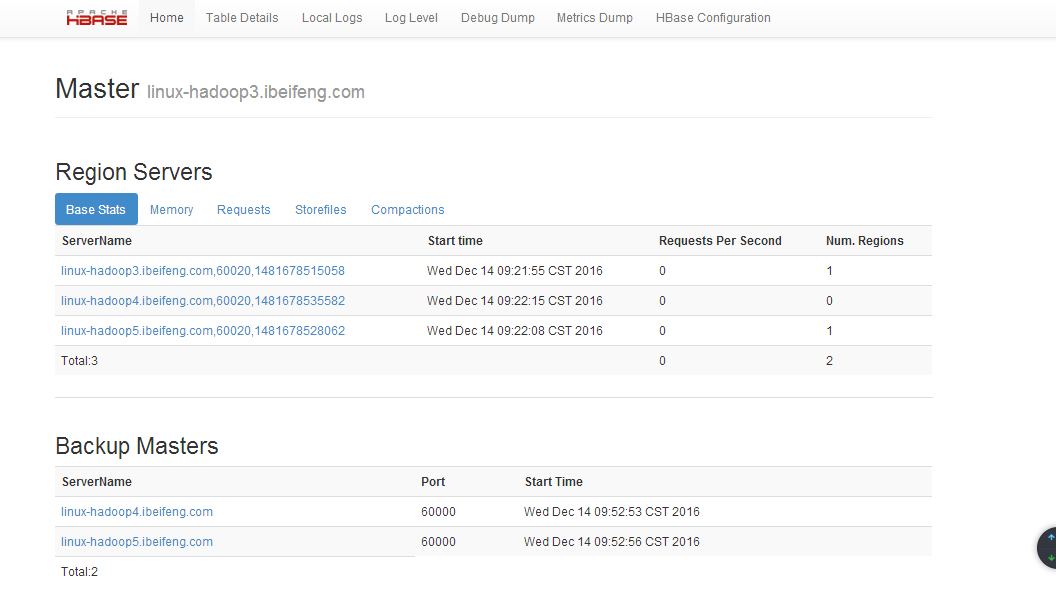
Task: Click the Total:2 backup masters cell
Action: coord(79,571)
